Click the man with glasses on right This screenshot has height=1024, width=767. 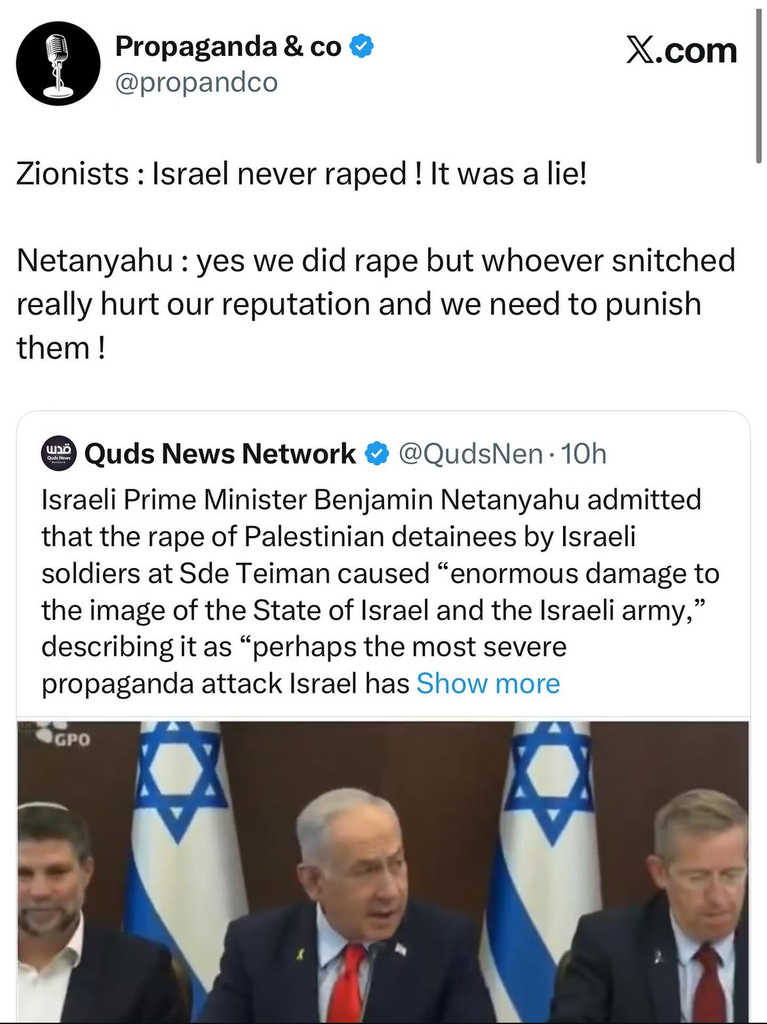coord(700,900)
